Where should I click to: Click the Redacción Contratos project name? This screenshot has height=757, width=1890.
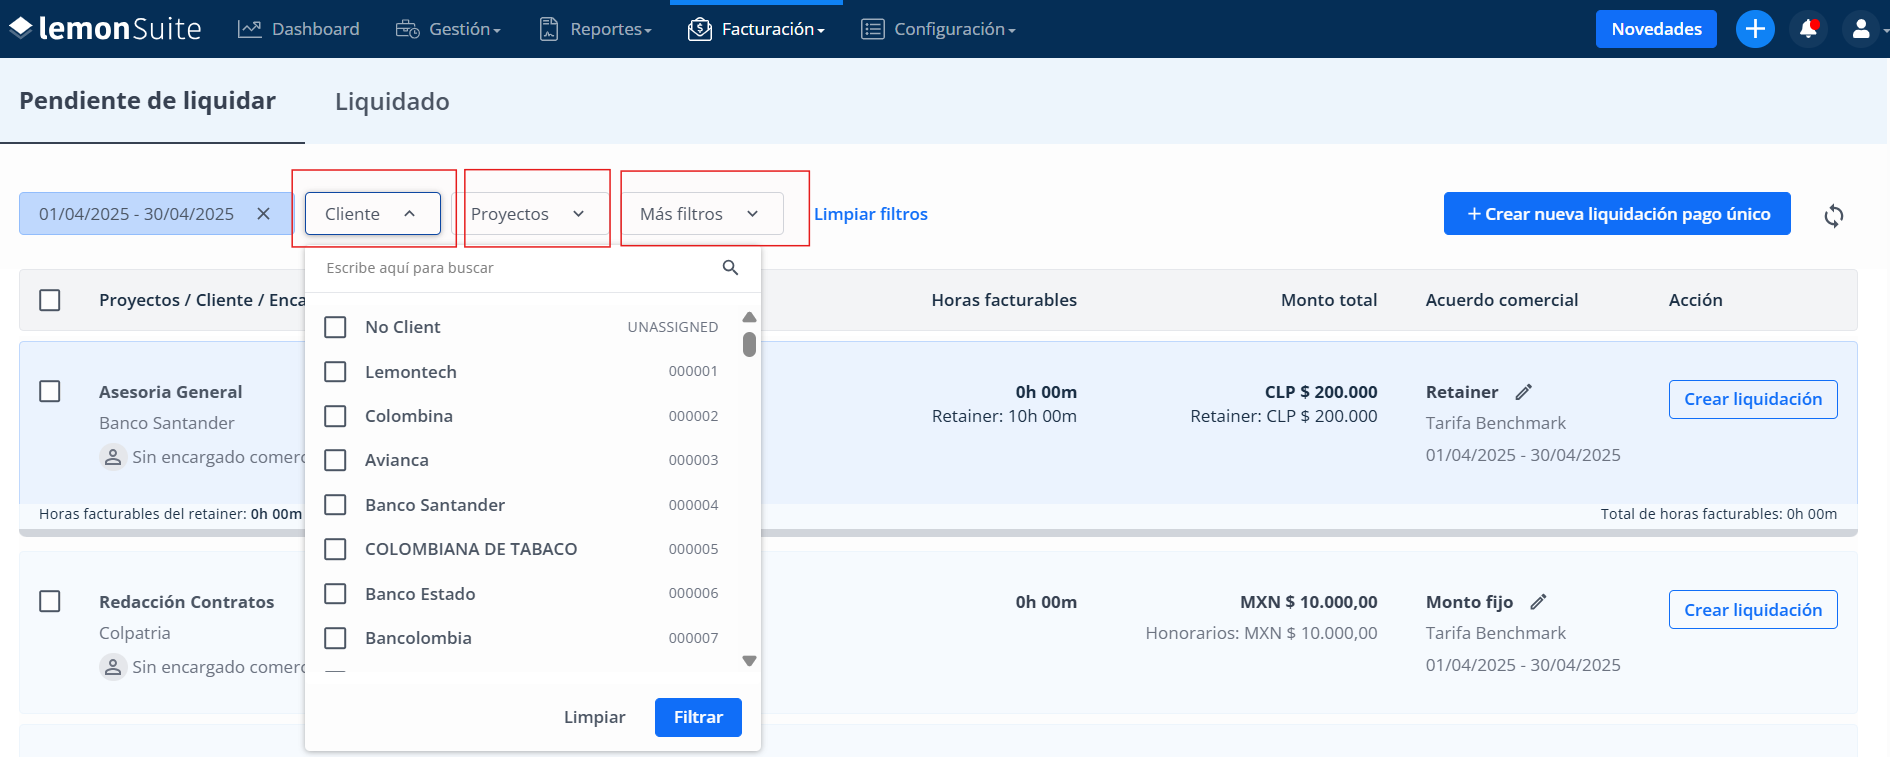(187, 602)
